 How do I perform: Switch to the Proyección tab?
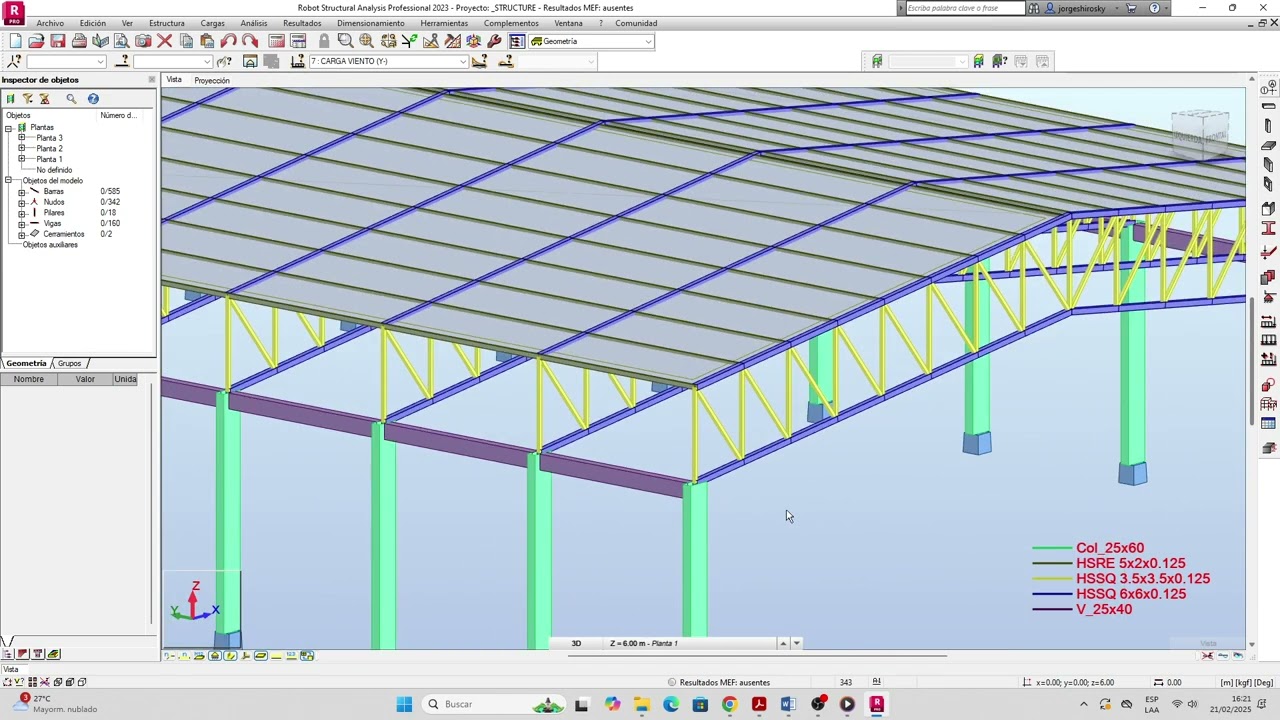[x=212, y=80]
